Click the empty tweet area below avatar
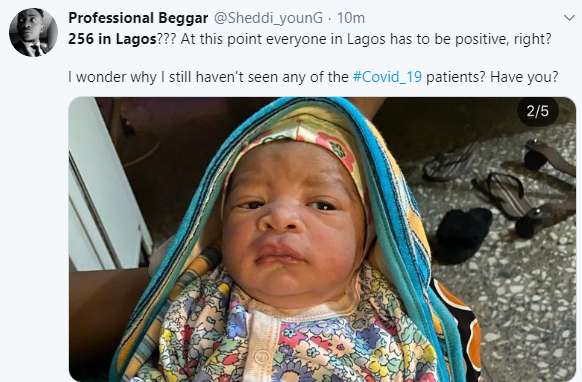582x382 pixels. [x=33, y=223]
